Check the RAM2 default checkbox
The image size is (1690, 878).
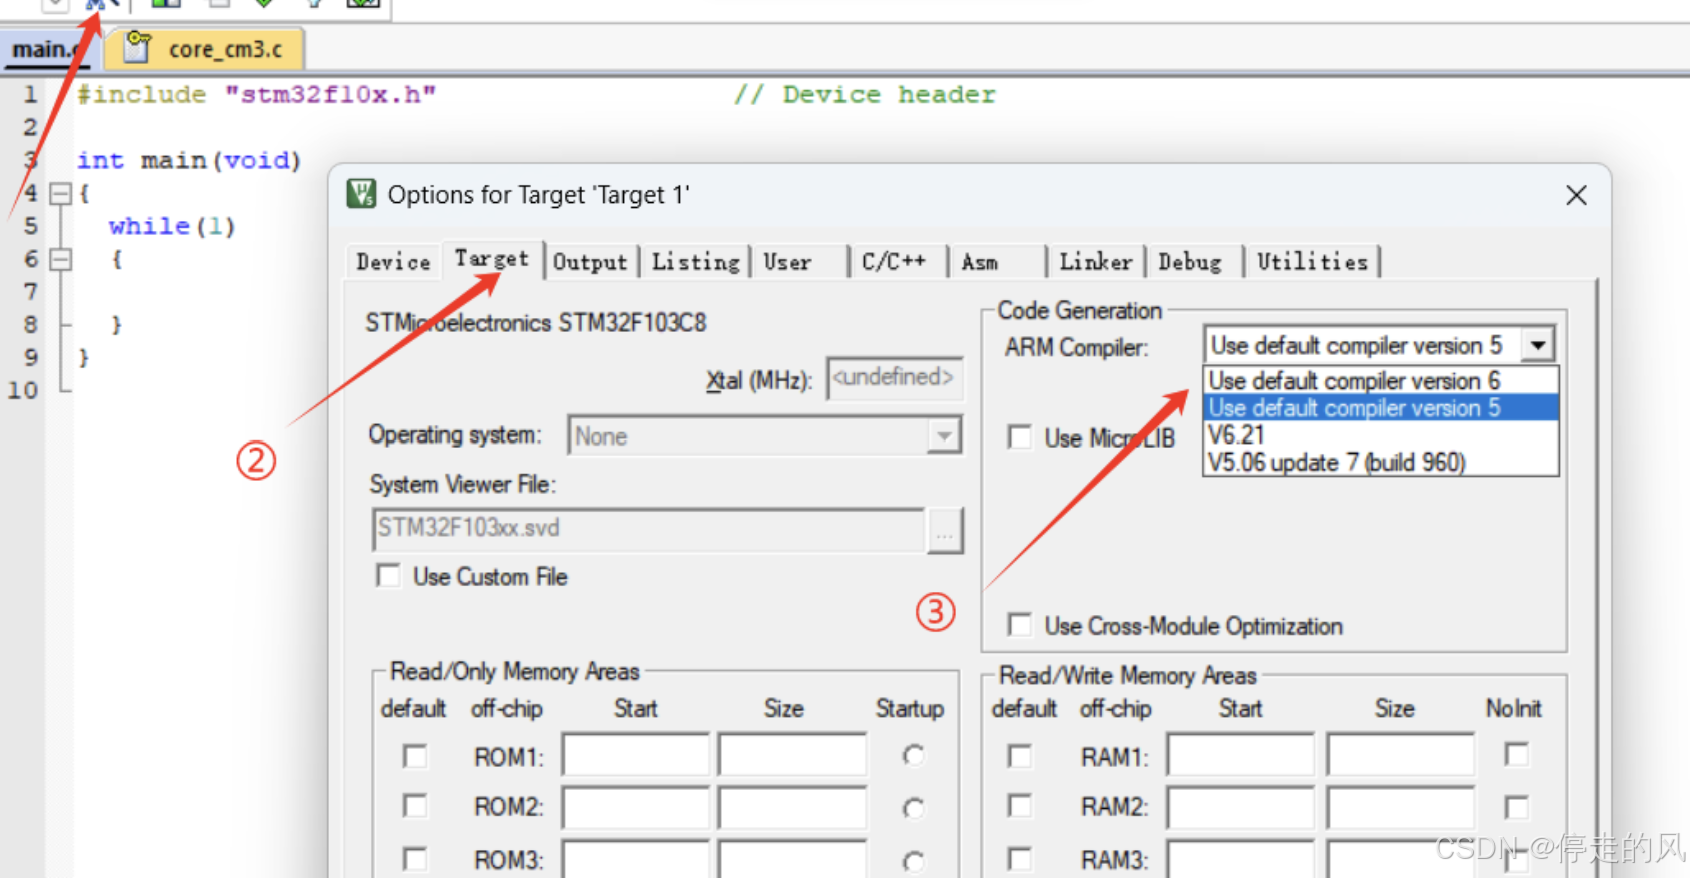pos(1020,806)
